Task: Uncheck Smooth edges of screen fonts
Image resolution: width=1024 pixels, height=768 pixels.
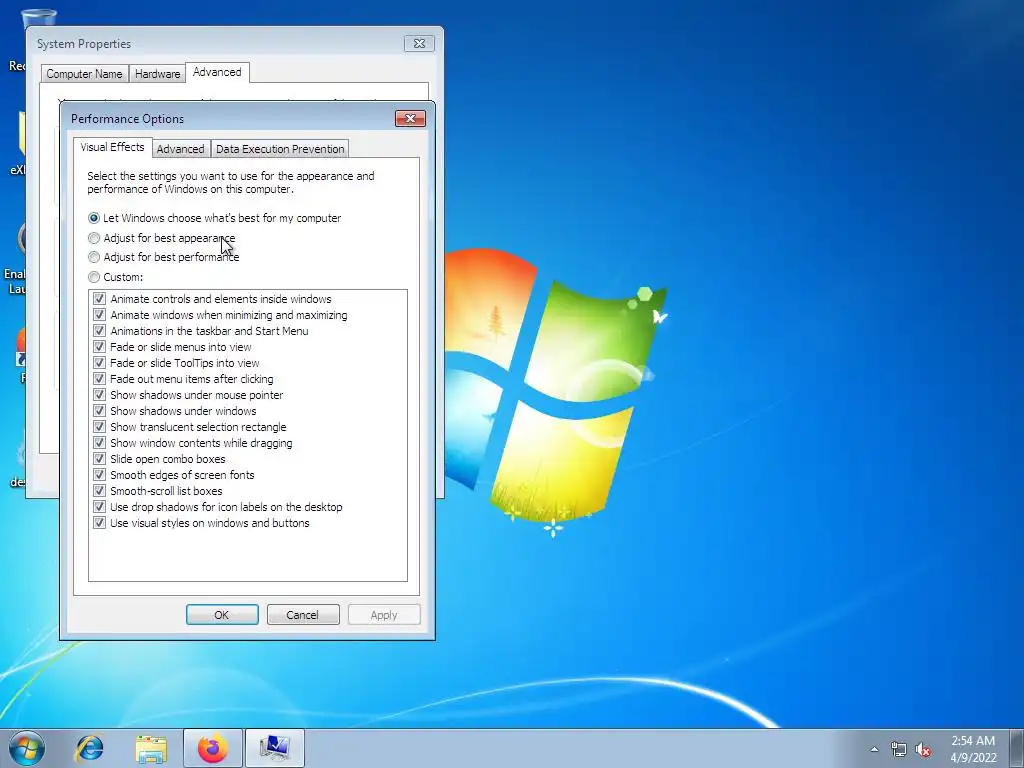Action: point(99,475)
